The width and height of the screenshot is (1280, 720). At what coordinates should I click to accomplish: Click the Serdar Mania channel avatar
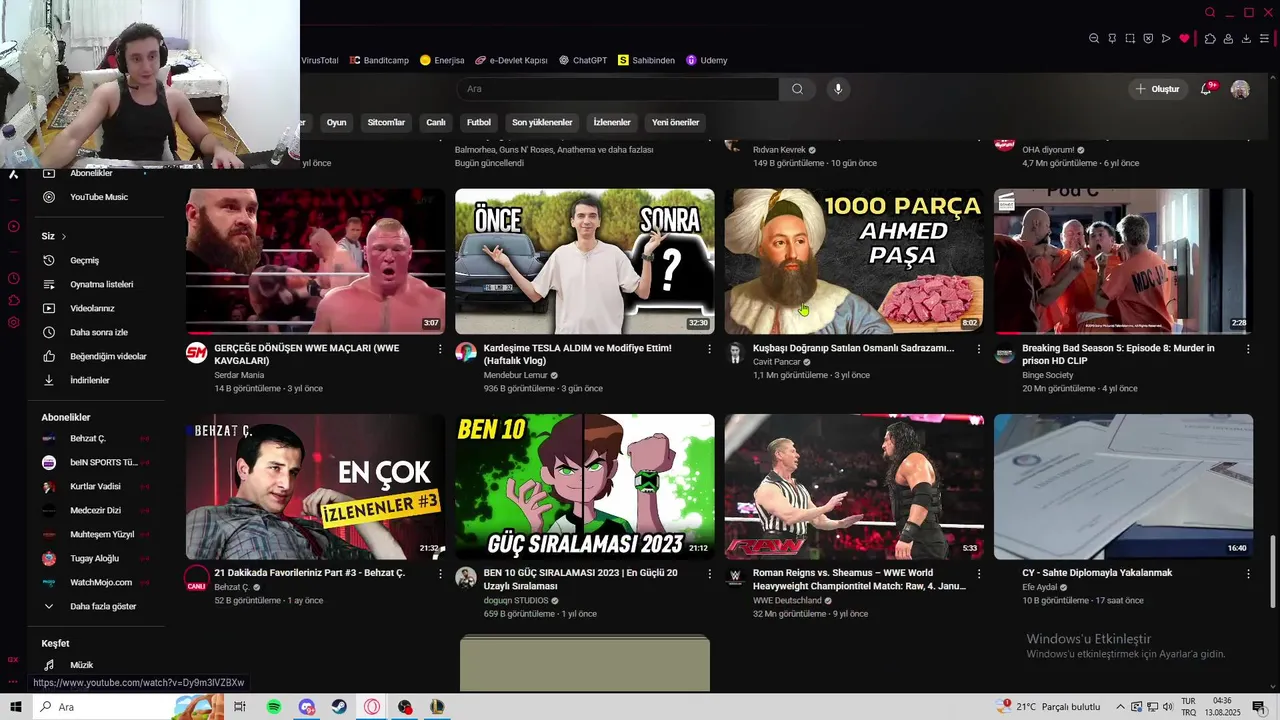tap(197, 353)
